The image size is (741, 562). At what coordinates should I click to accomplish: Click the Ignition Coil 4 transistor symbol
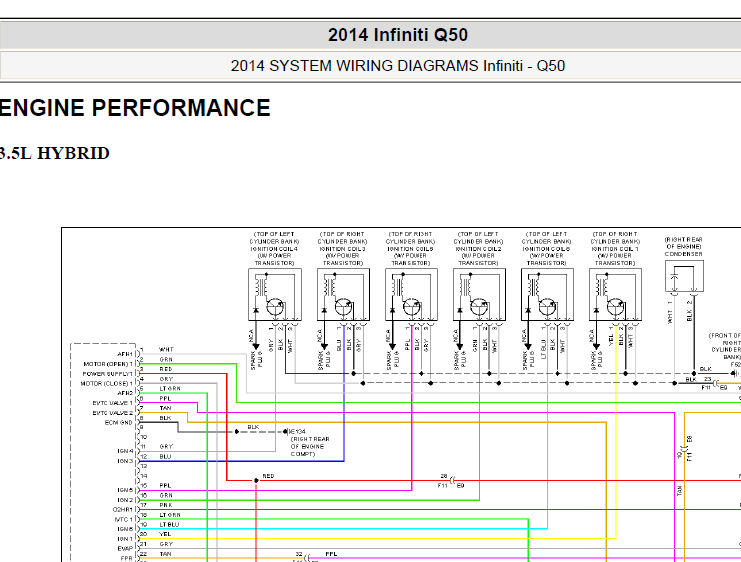coord(275,307)
